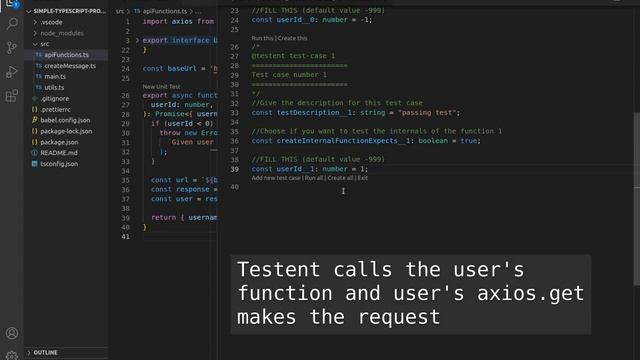The height and width of the screenshot is (360, 640).
Task: Click 'return { usernam' on line 39 left editor
Action: [184, 218]
